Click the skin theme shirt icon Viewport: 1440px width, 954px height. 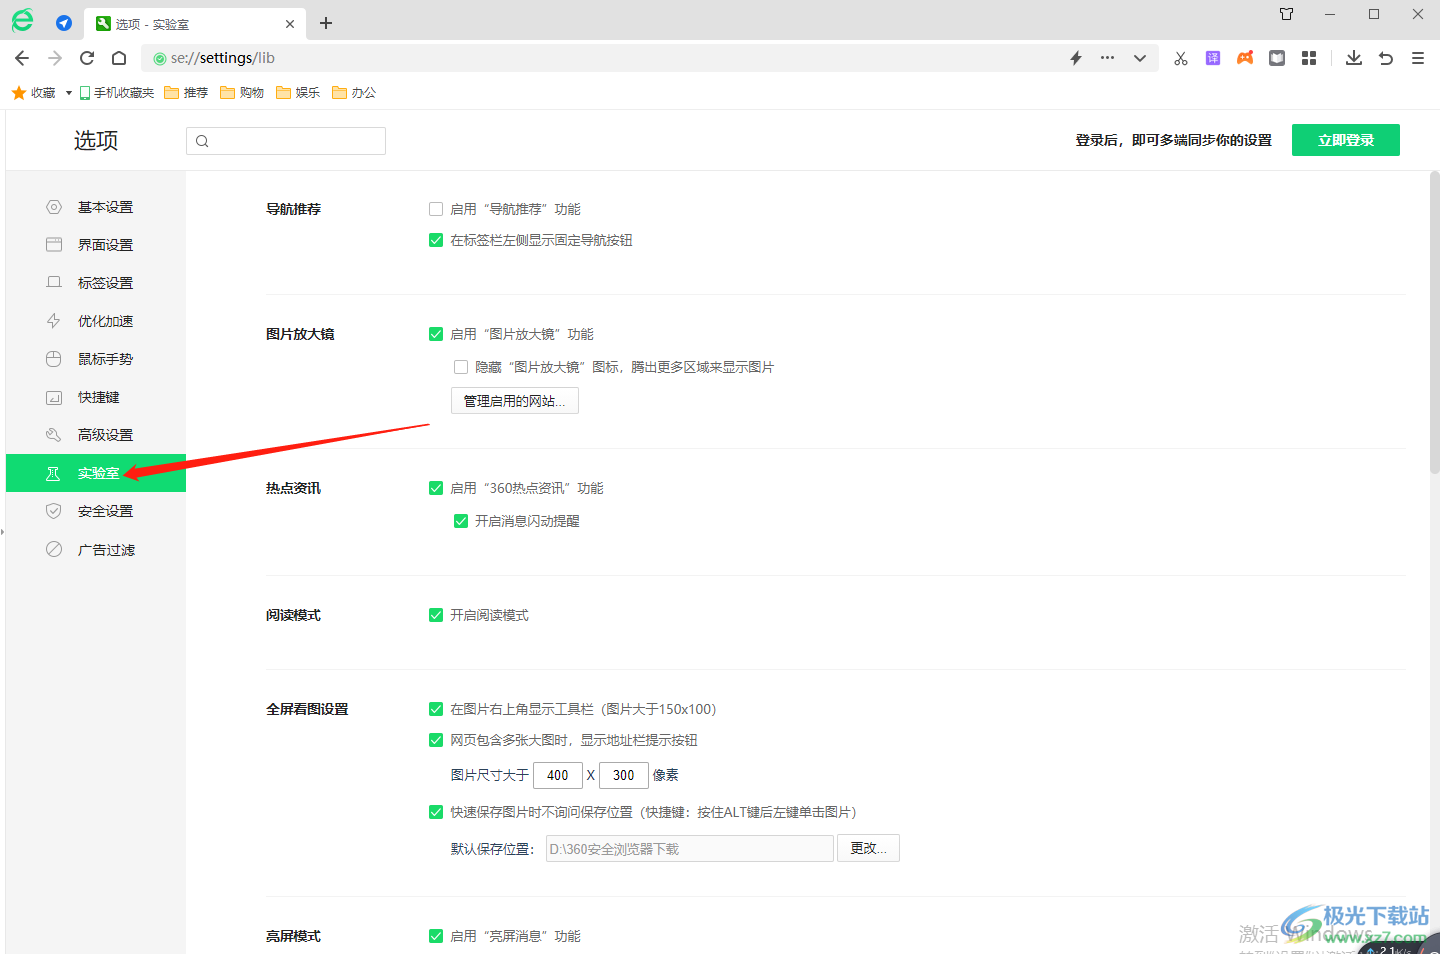click(1287, 14)
